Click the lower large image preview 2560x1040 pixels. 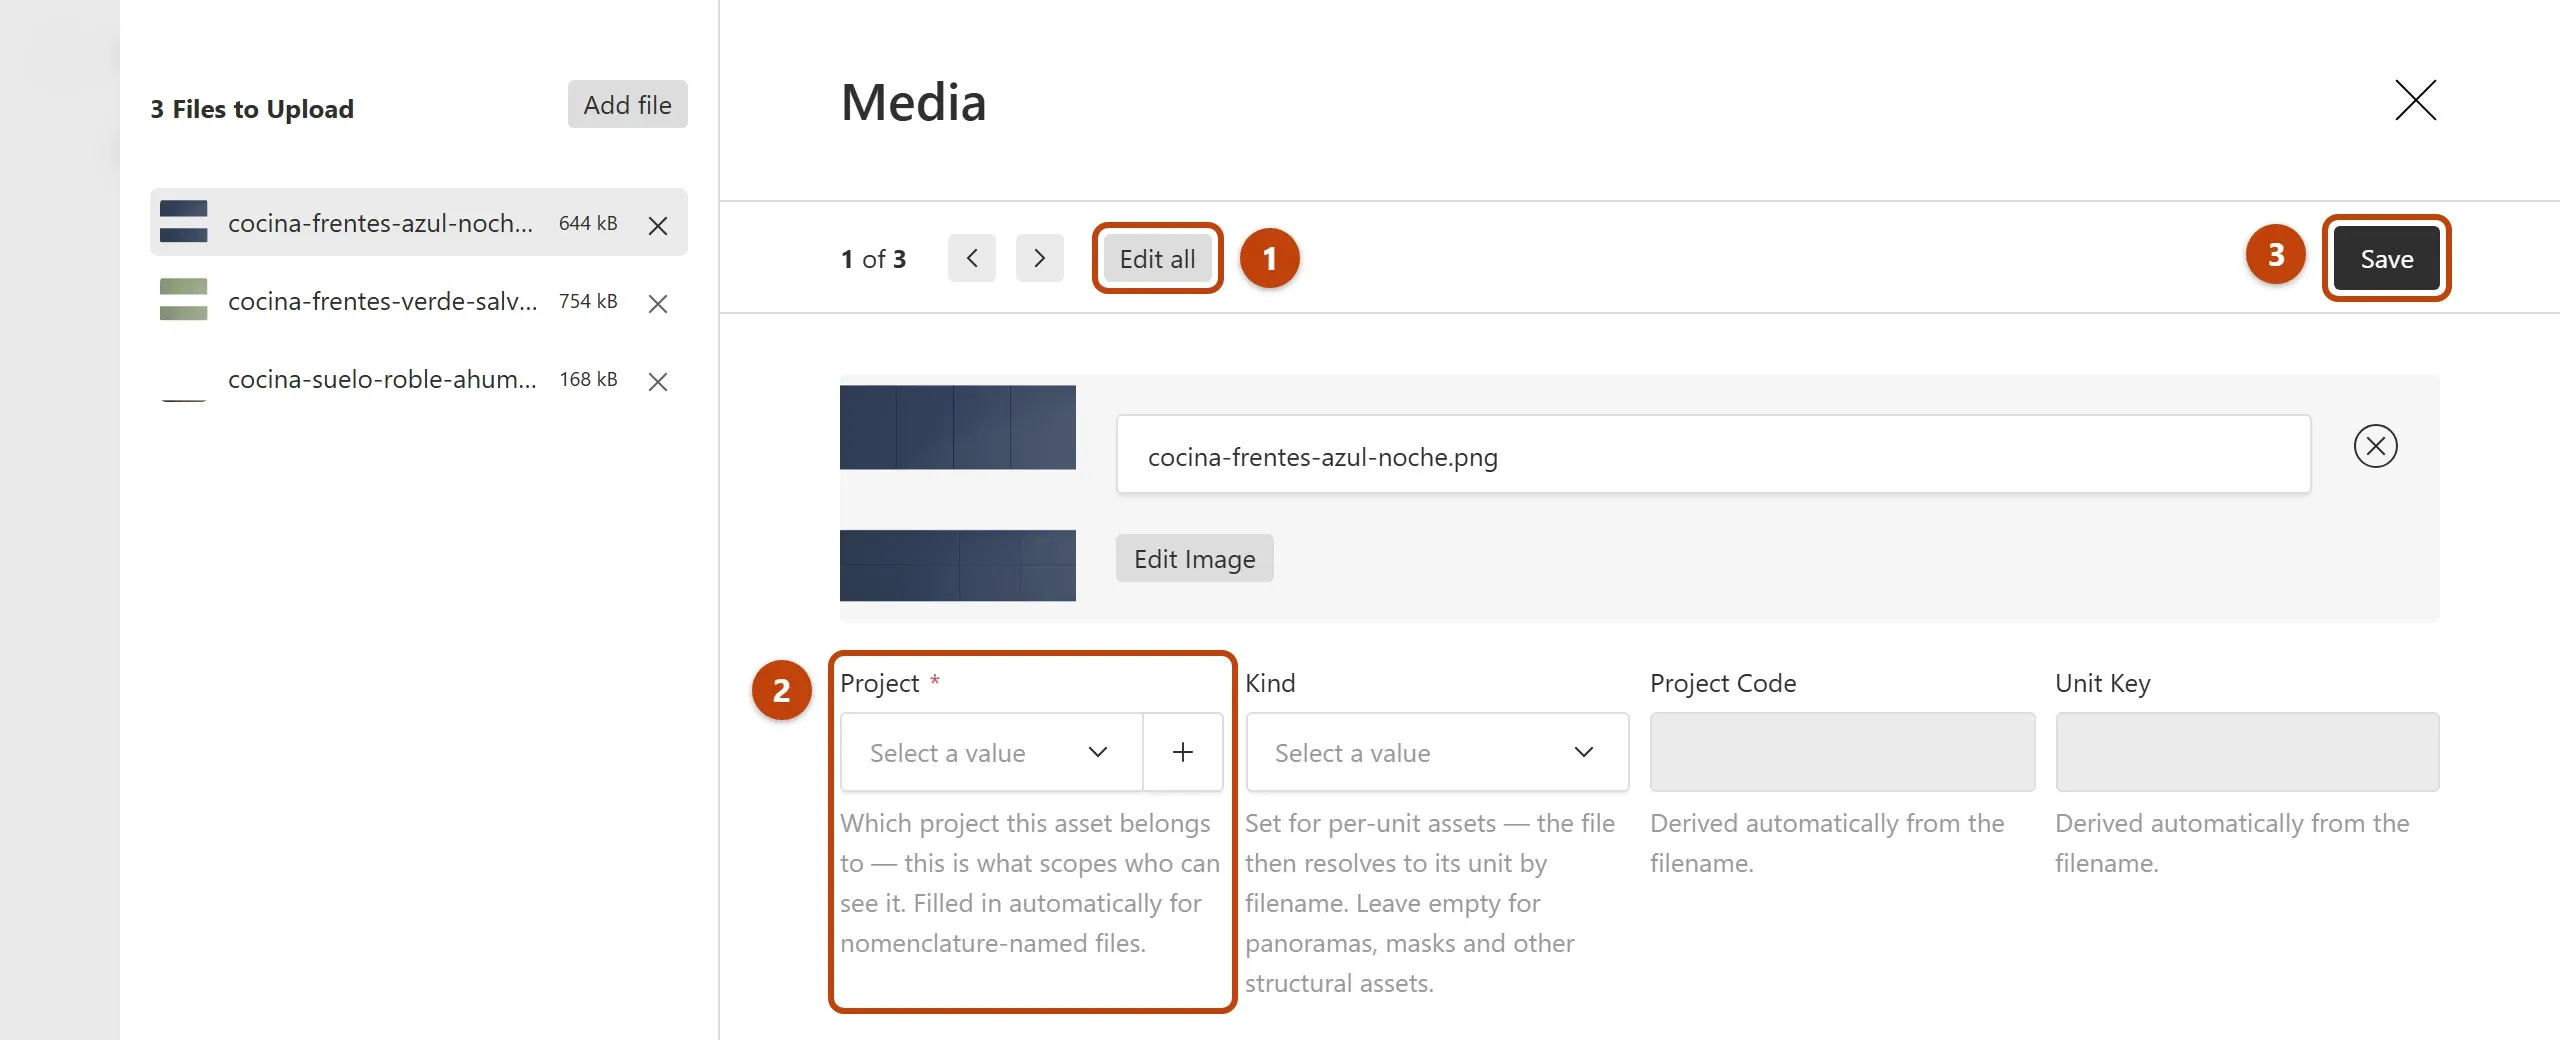[x=958, y=566]
